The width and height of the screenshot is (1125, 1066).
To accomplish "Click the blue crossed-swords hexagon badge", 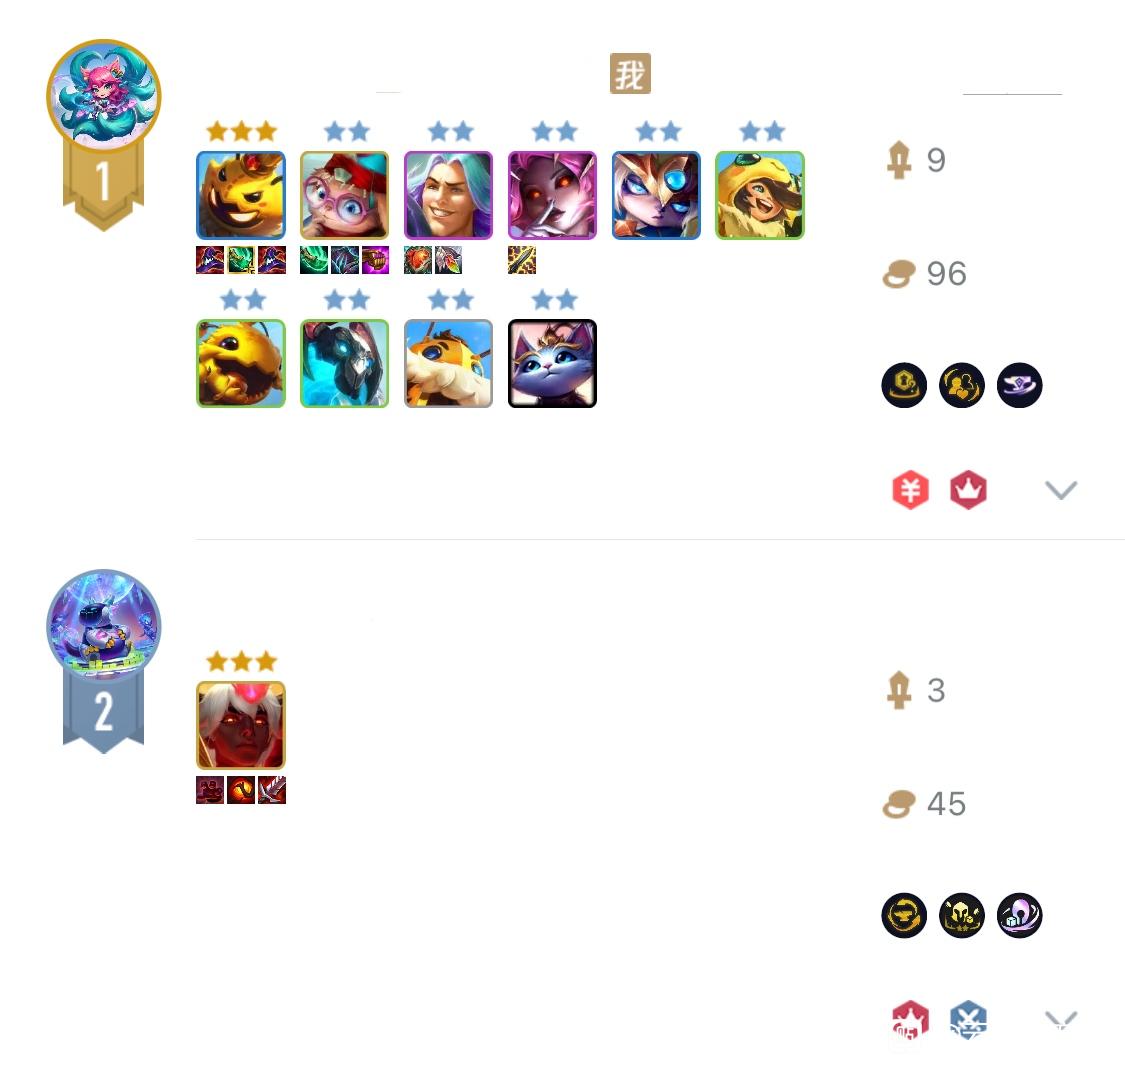I will point(968,1019).
